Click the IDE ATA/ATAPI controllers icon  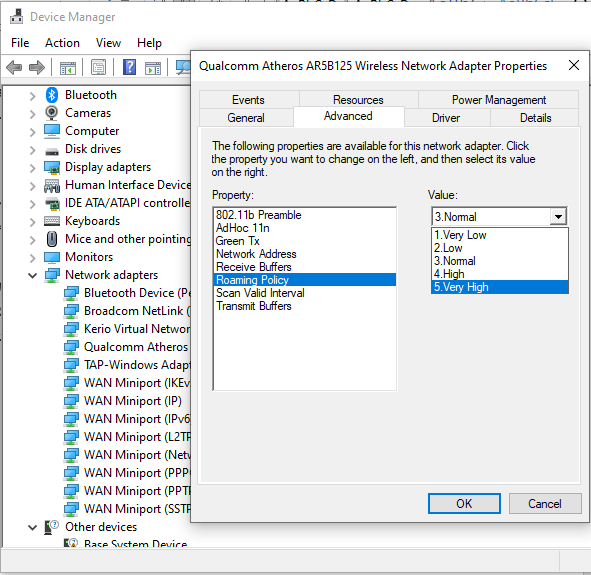pyautogui.click(x=52, y=203)
